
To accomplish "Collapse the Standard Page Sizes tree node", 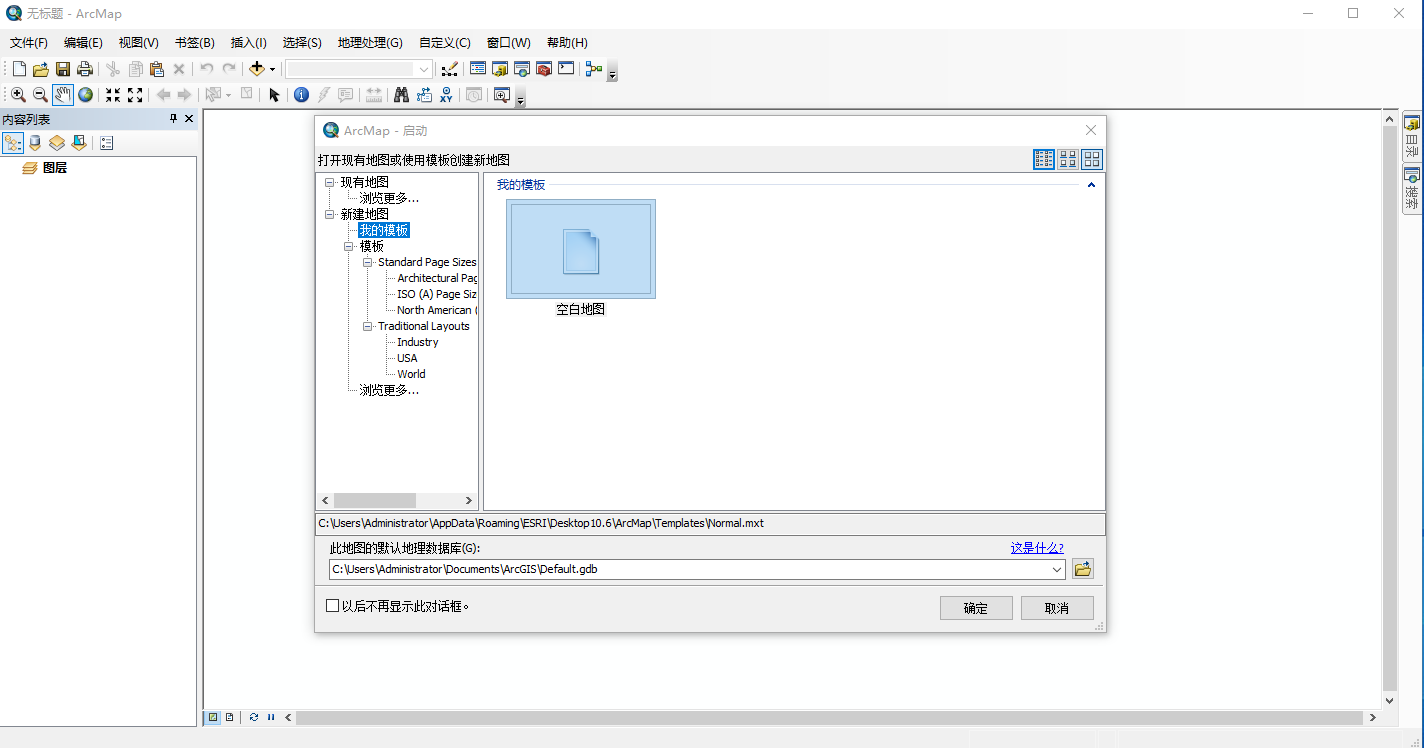I will (367, 261).
